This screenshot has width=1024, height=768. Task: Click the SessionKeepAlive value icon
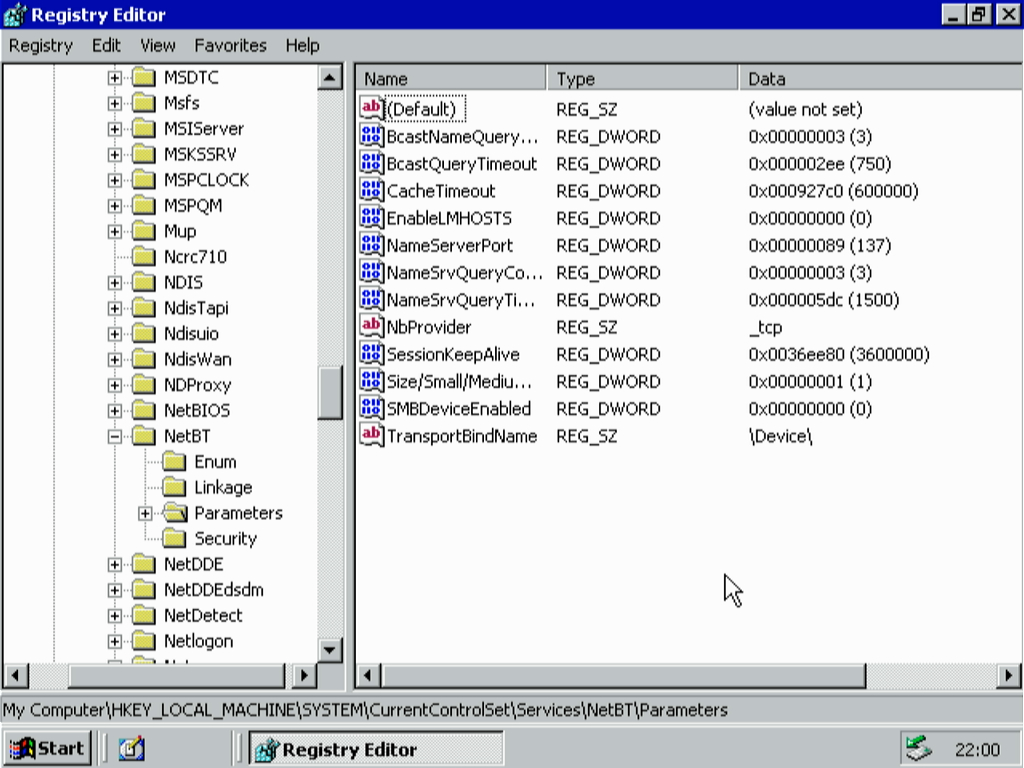371,353
